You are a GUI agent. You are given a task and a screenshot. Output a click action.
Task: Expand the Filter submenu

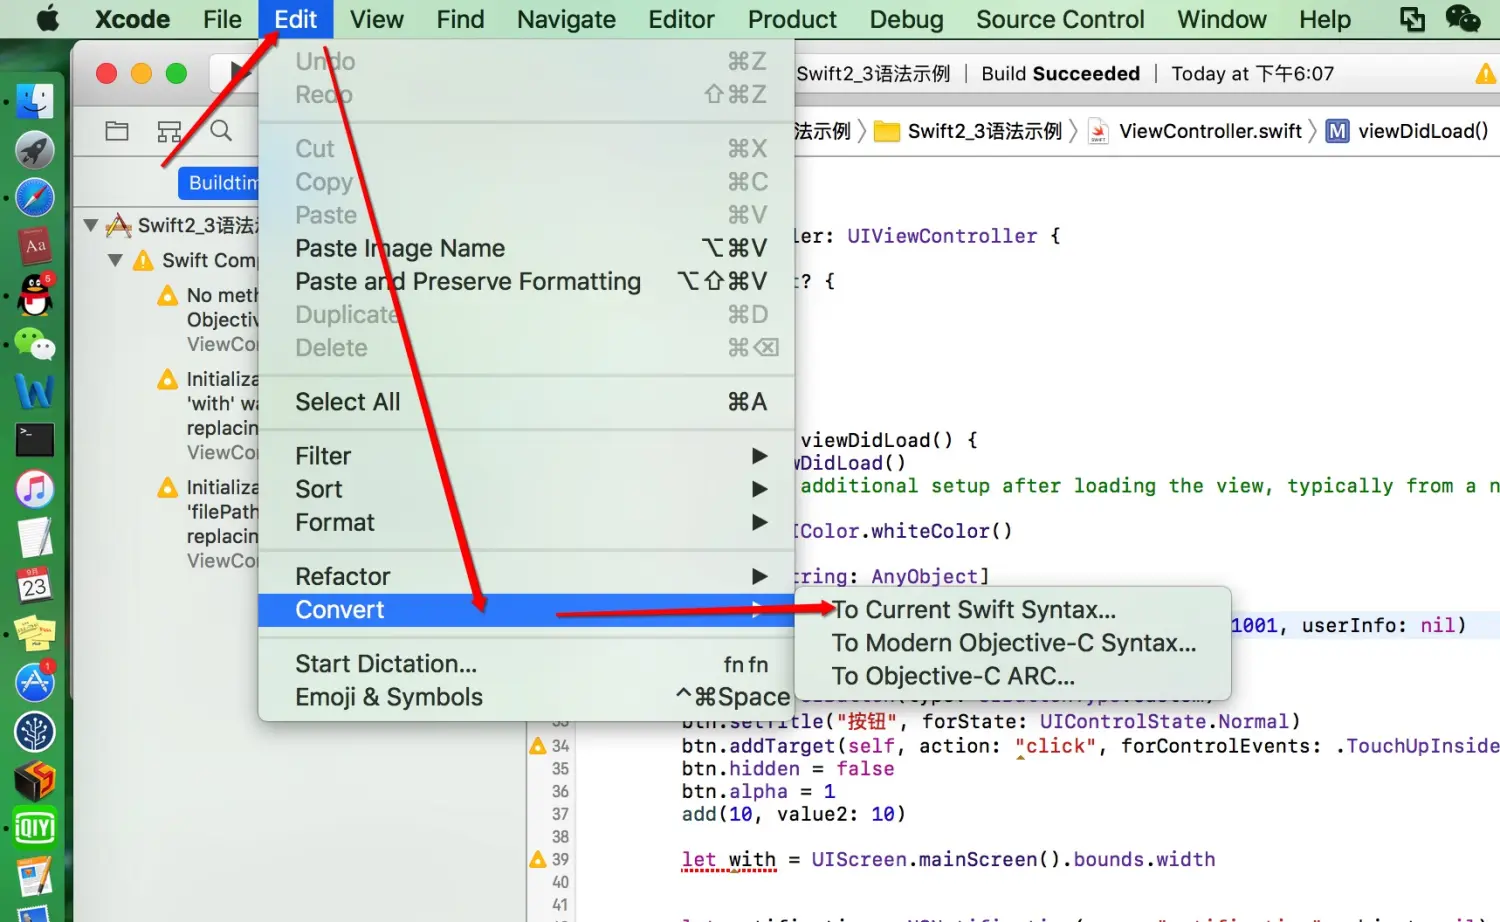click(x=526, y=456)
